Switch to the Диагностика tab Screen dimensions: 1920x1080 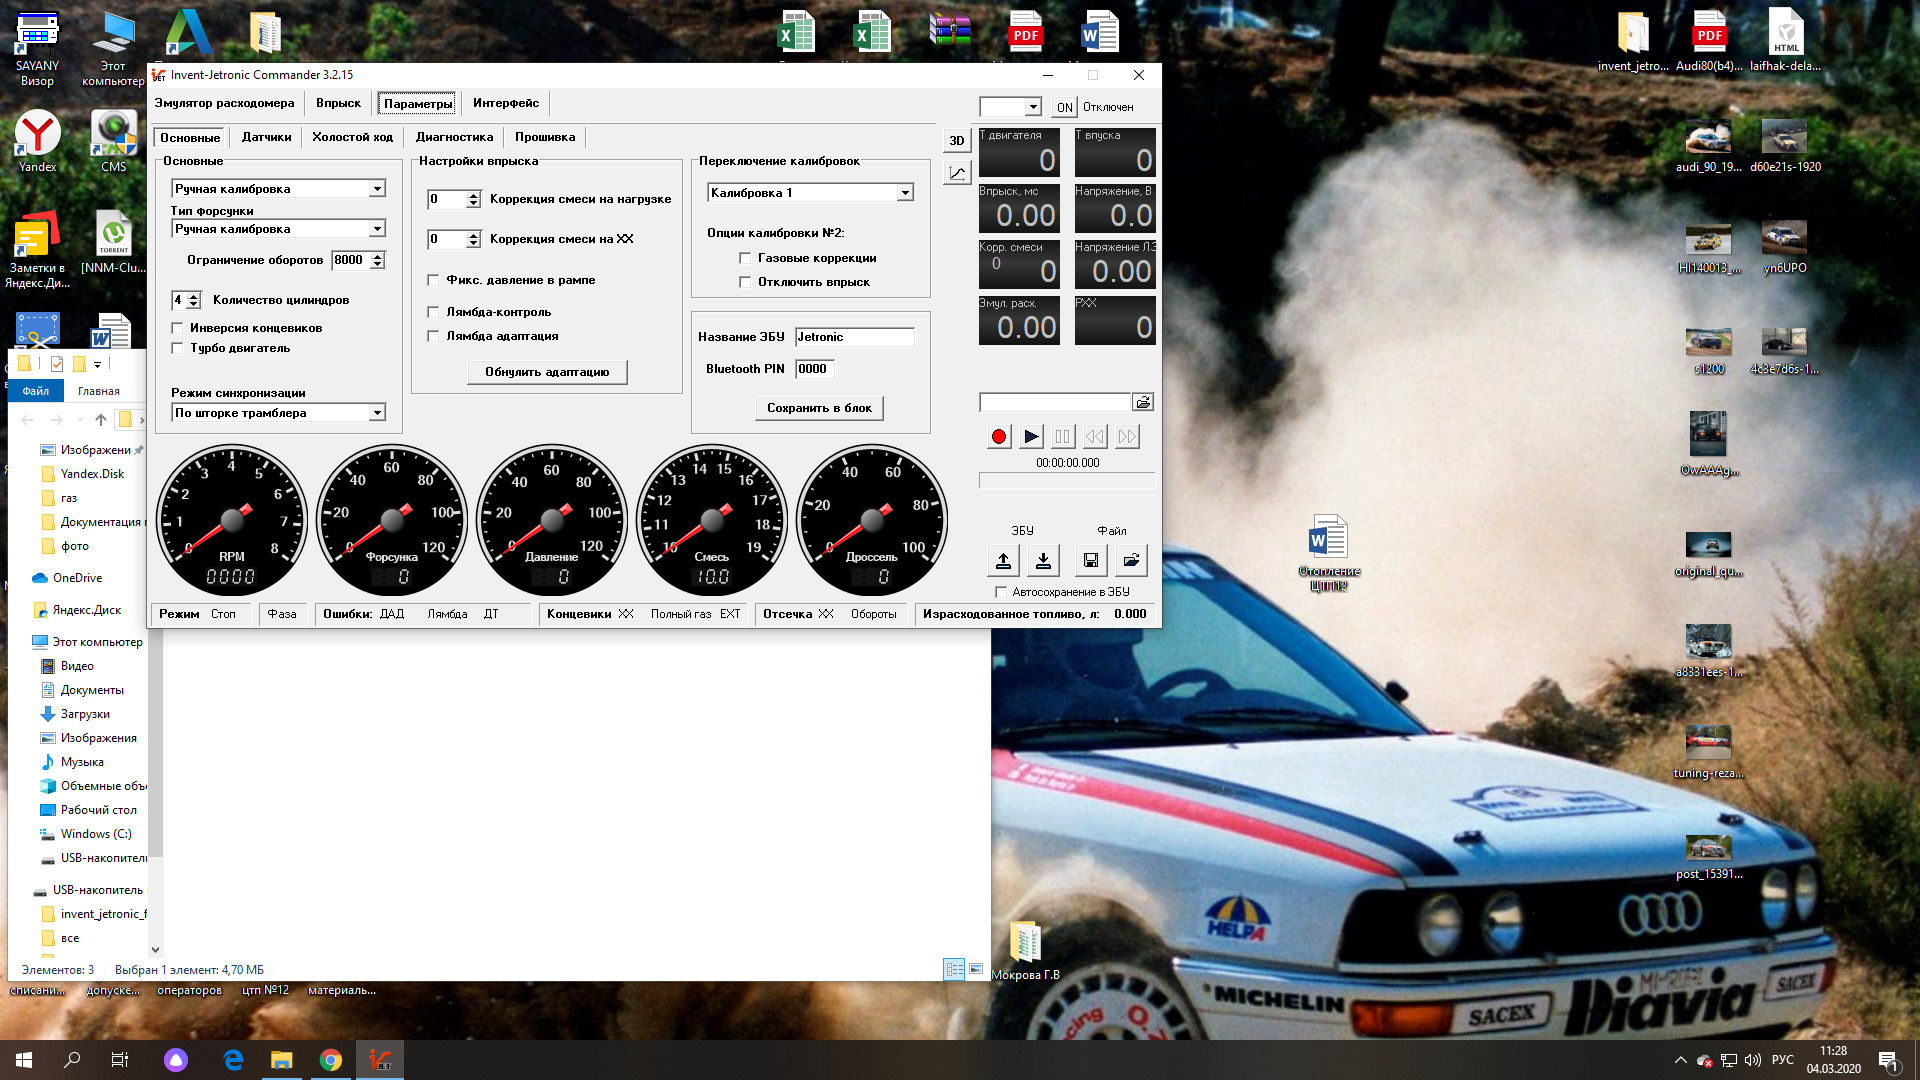(454, 137)
